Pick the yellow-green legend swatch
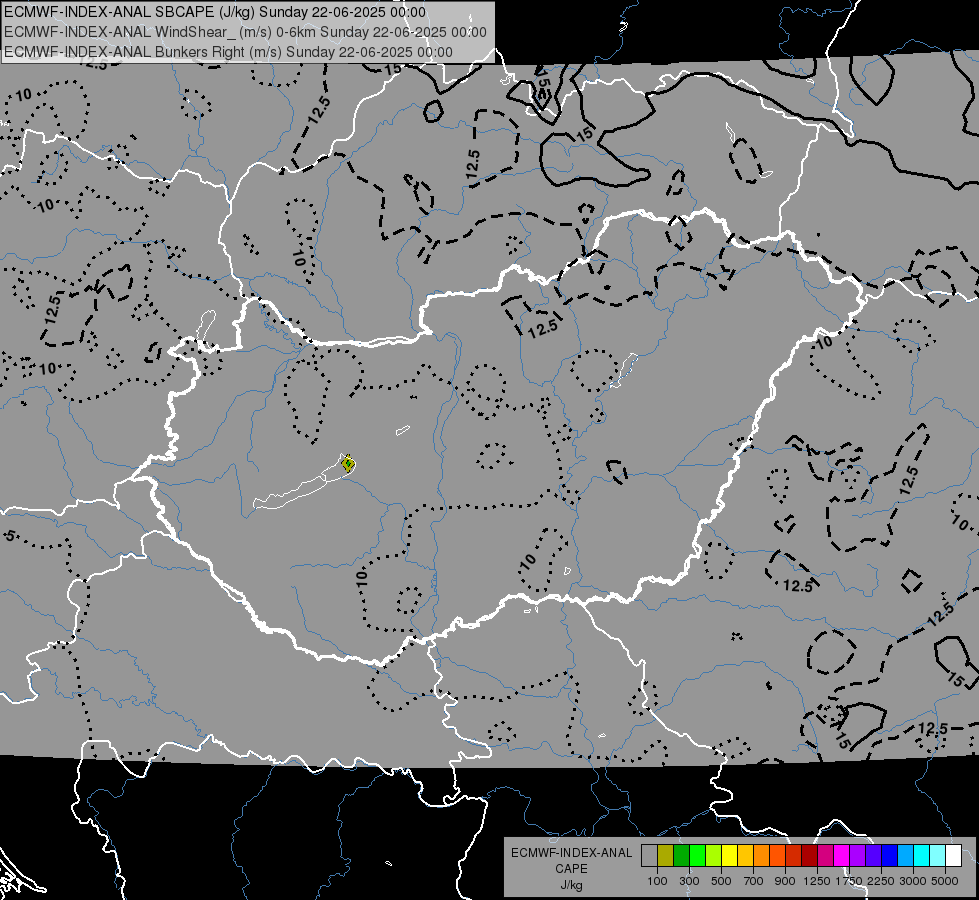 click(x=714, y=856)
